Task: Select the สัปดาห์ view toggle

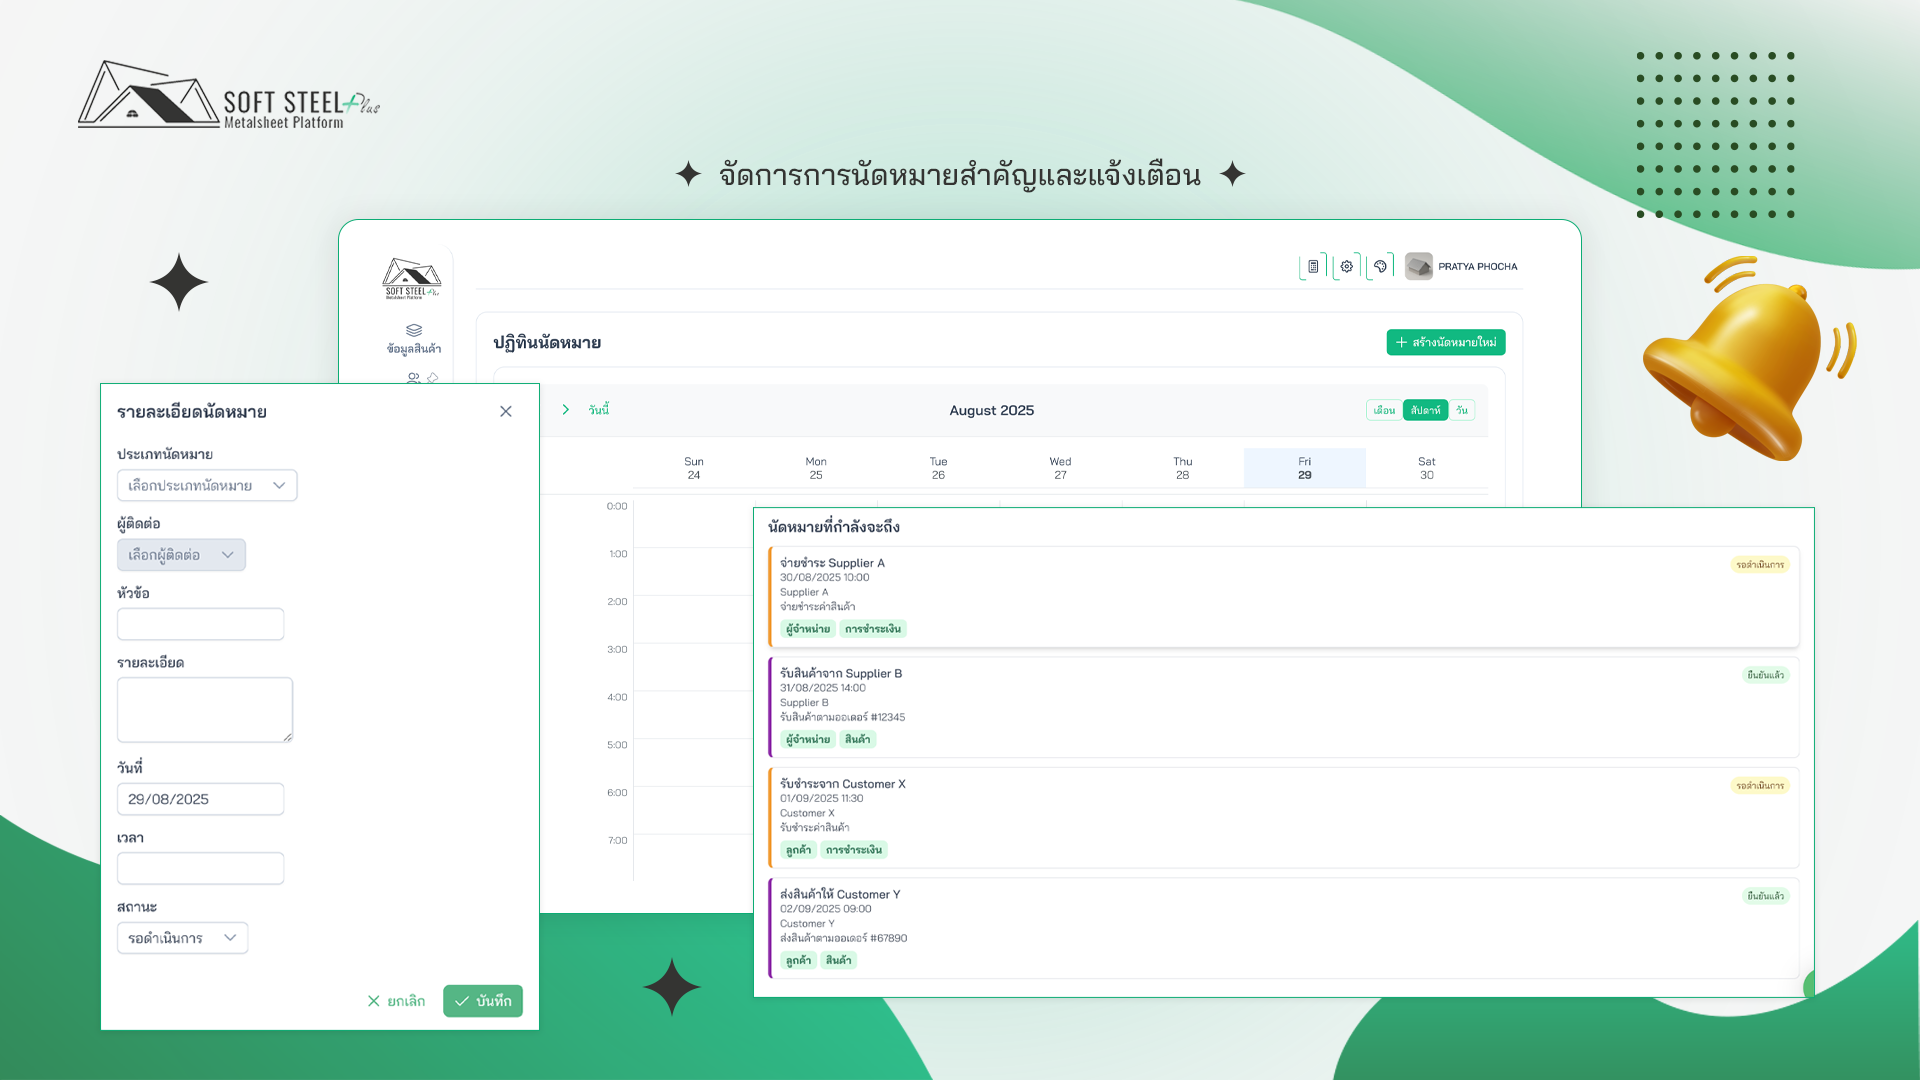Action: (1425, 410)
